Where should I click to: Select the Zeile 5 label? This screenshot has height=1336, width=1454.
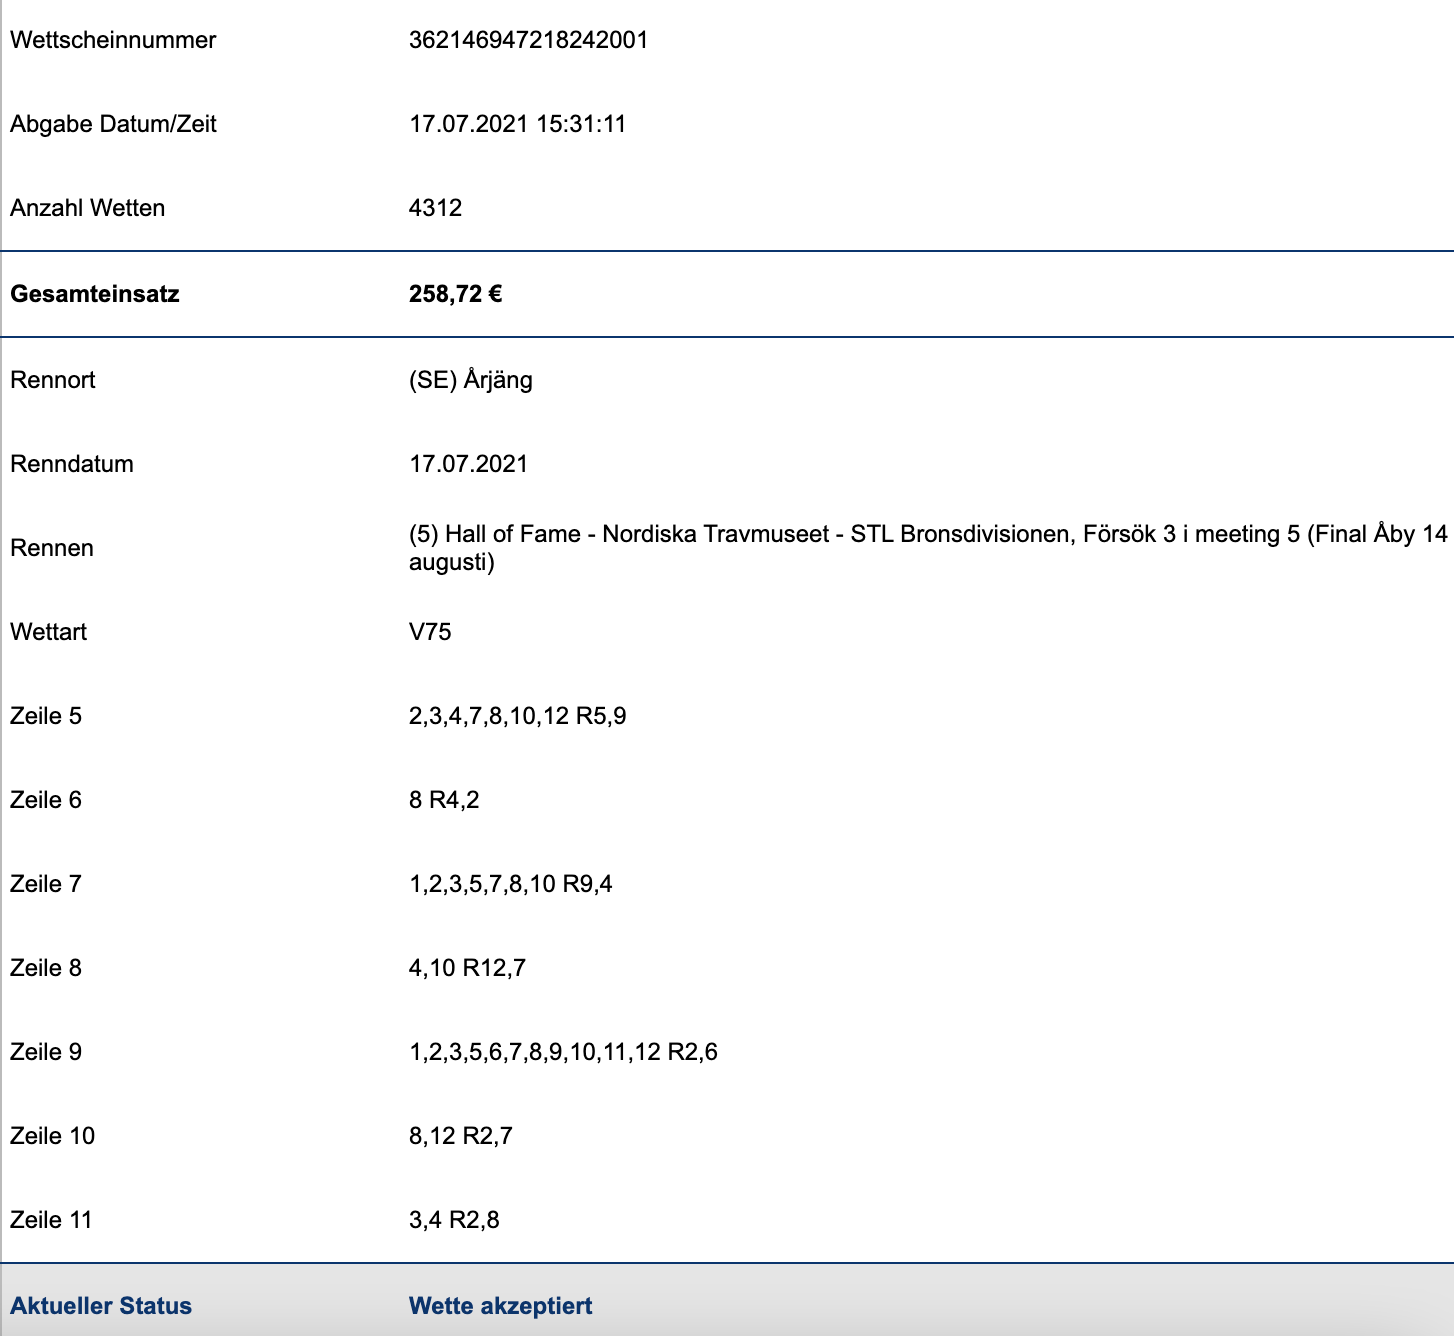pos(46,716)
